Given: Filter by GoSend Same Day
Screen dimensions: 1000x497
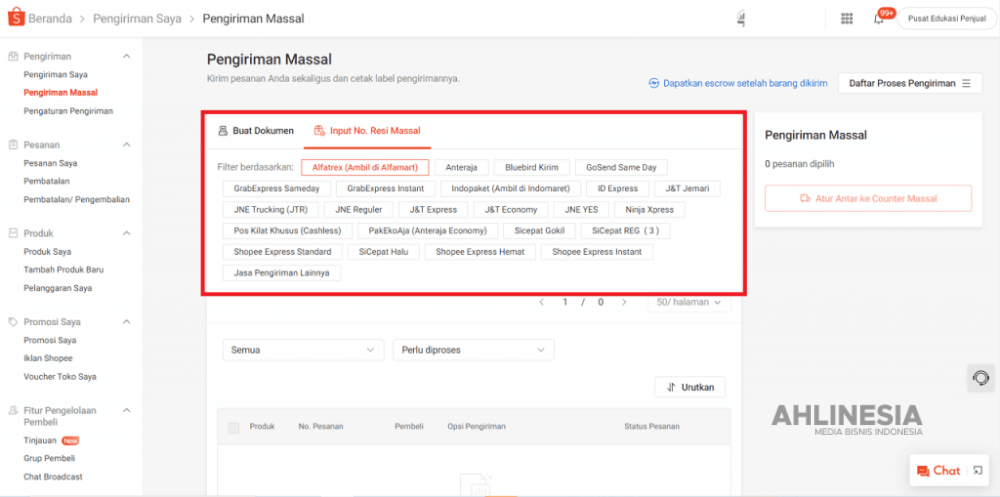Looking at the screenshot, I should [621, 167].
